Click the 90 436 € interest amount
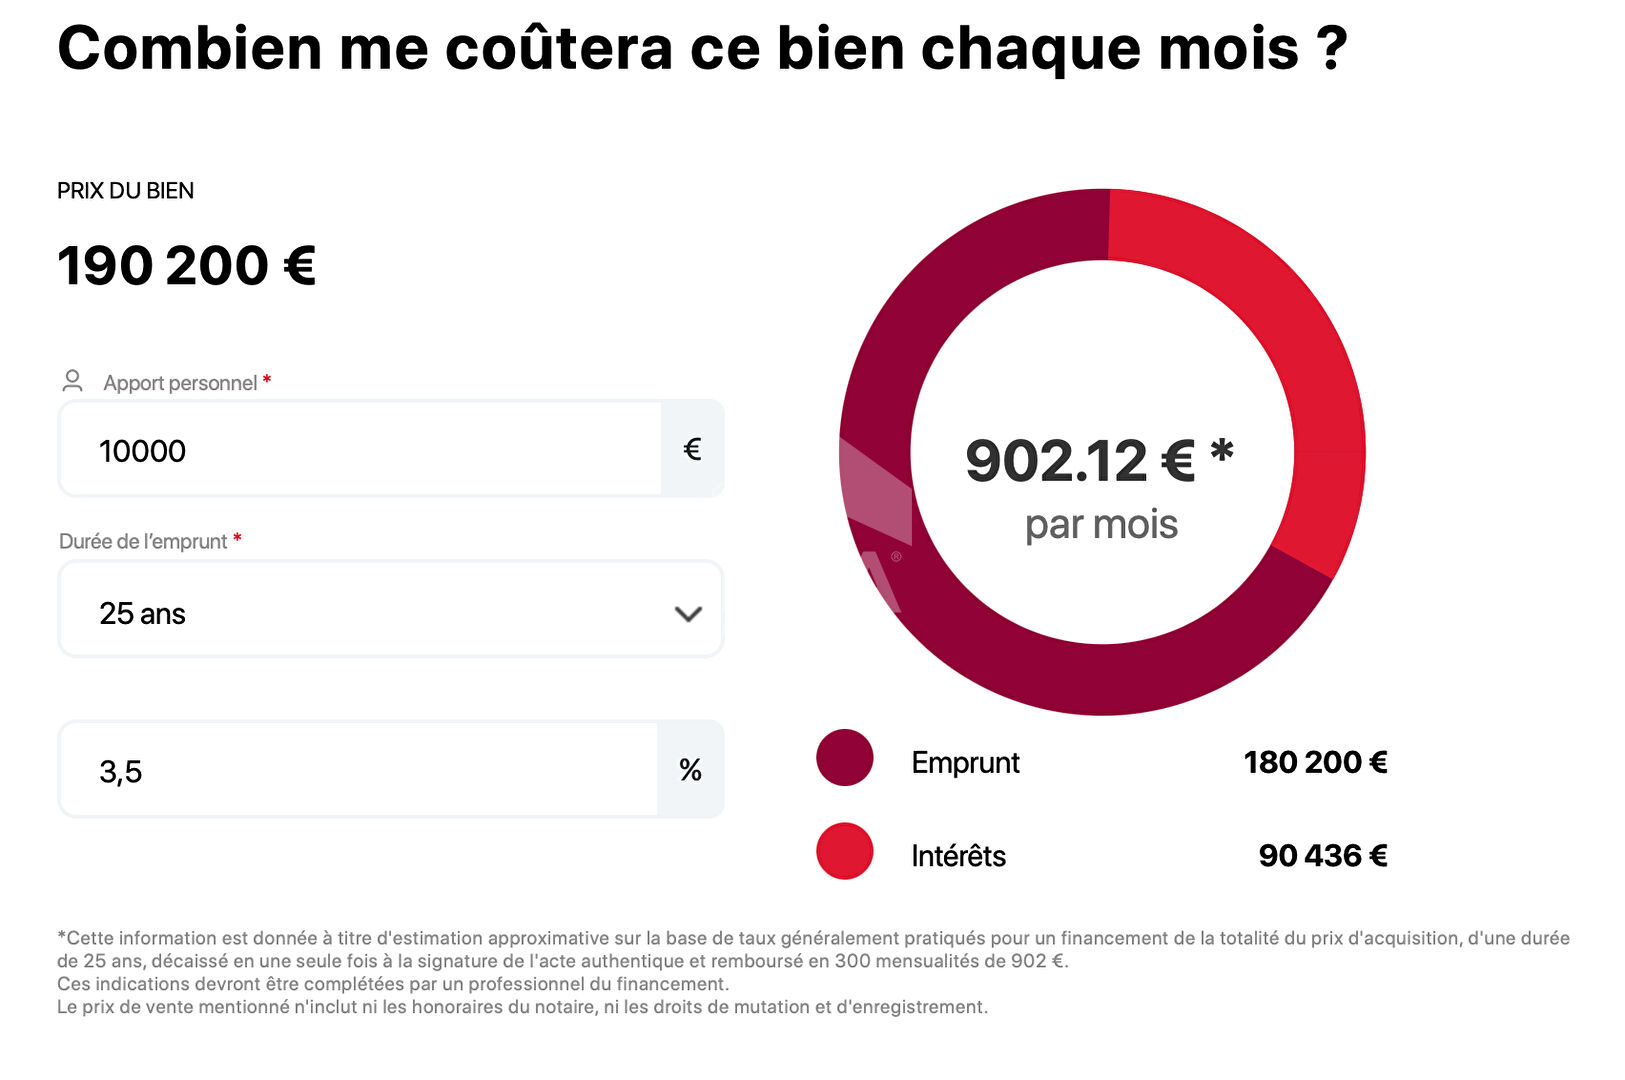Image resolution: width=1625 pixels, height=1080 pixels. pyautogui.click(x=1322, y=856)
